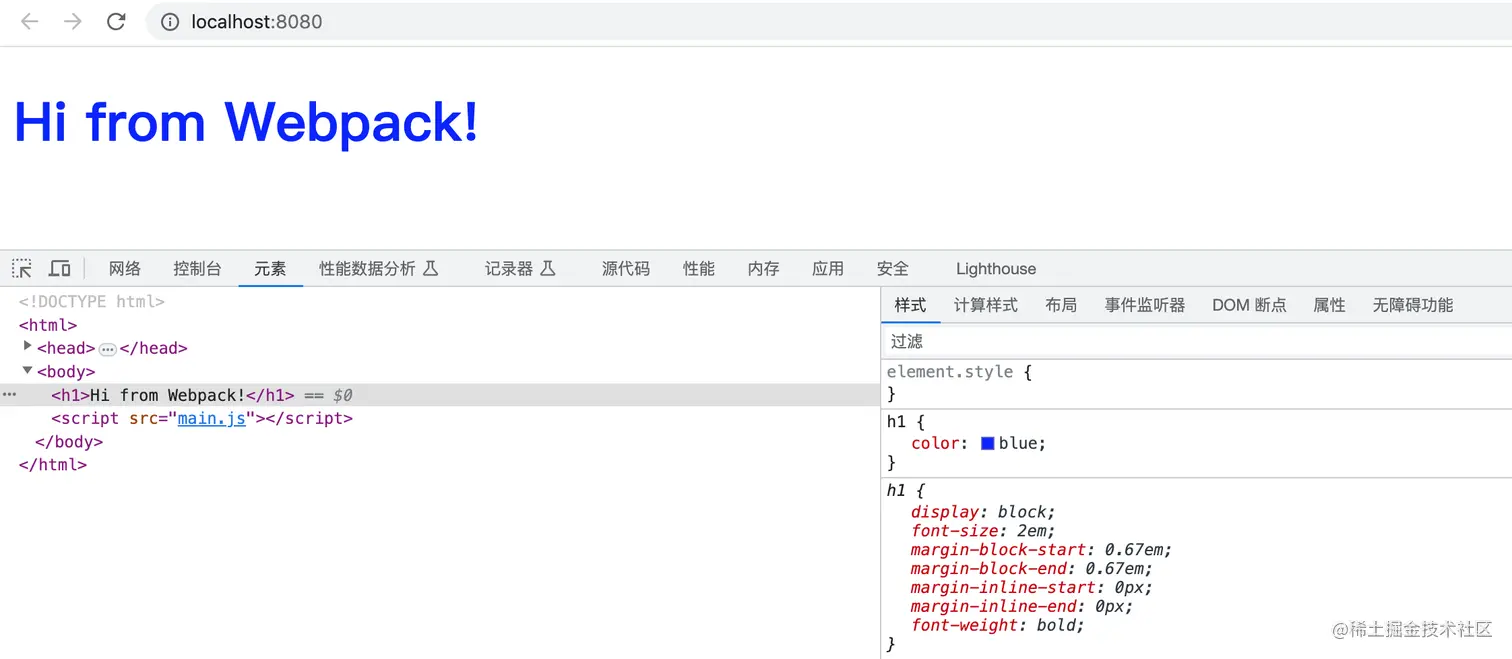Image resolution: width=1512 pixels, height=659 pixels.
Task: Switch to the 源代码 tab
Action: (x=626, y=268)
